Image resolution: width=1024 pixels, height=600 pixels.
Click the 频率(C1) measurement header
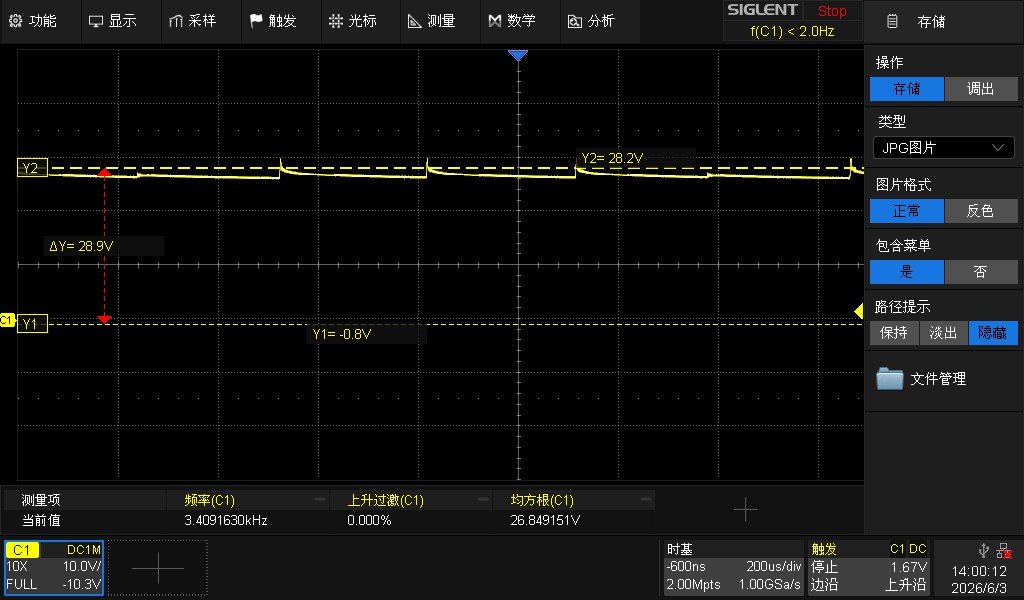pyautogui.click(x=210, y=500)
